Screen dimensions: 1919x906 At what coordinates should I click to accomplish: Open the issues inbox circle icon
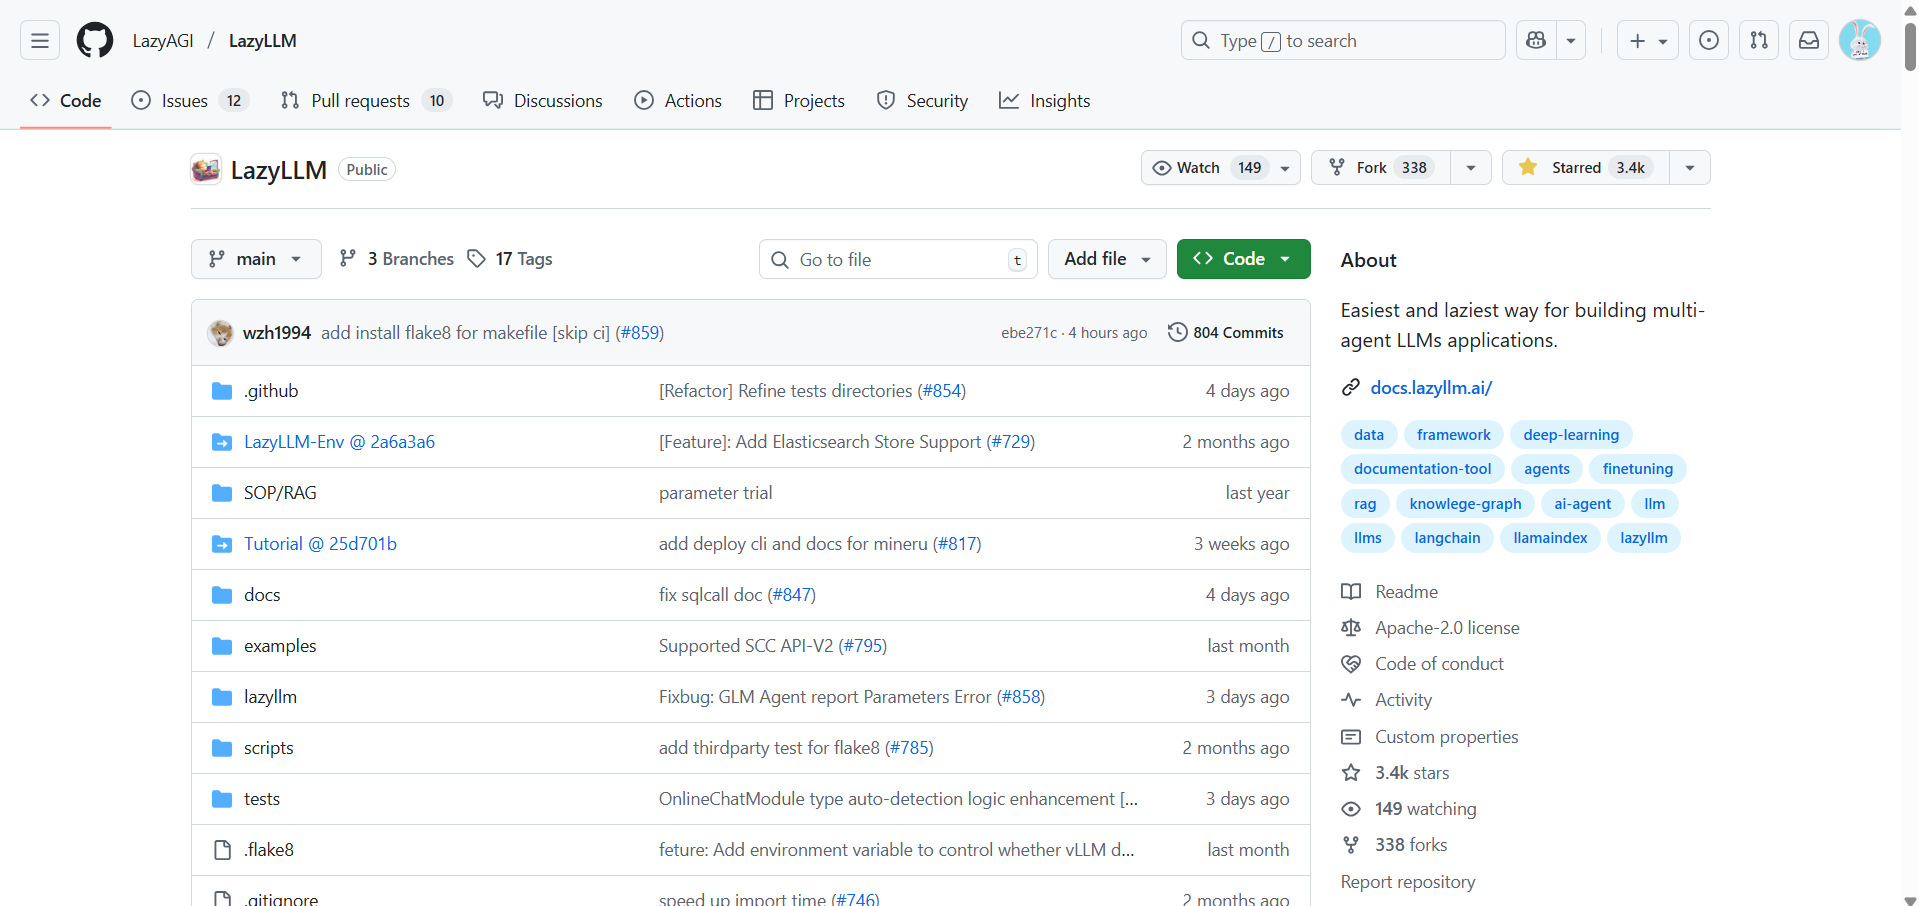click(x=1709, y=41)
